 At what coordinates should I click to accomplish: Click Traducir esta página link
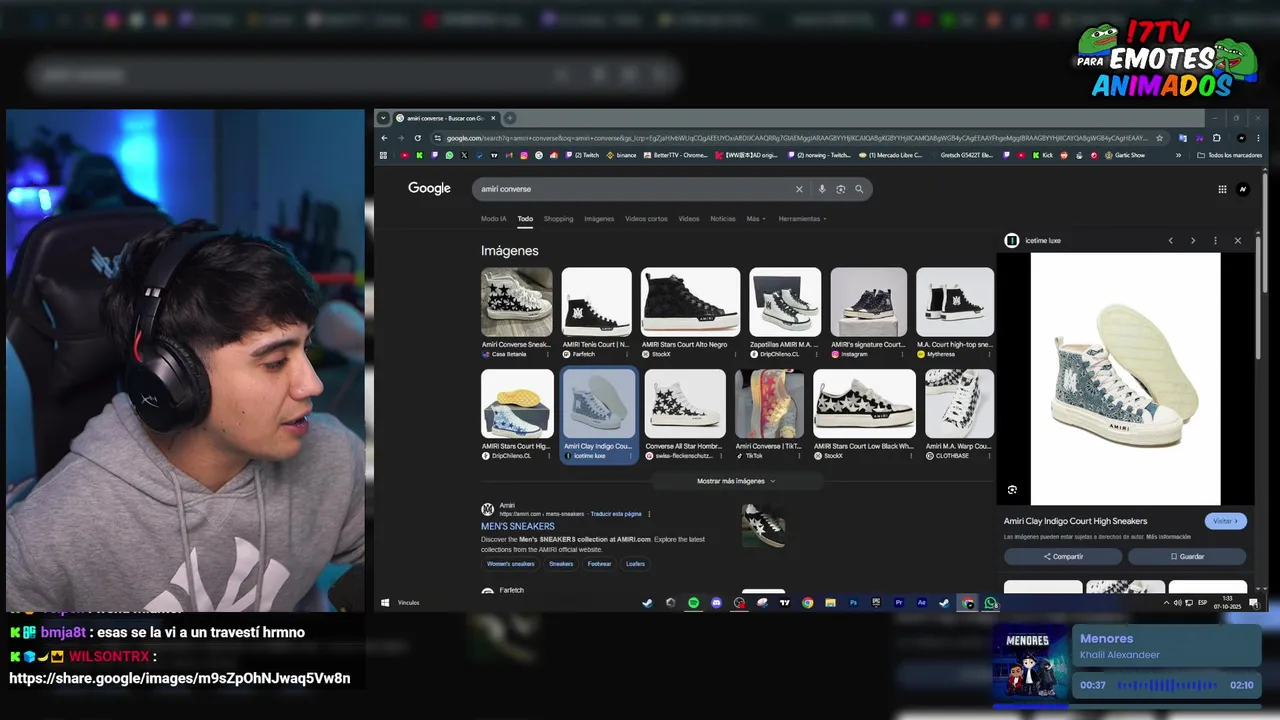pyautogui.click(x=616, y=514)
